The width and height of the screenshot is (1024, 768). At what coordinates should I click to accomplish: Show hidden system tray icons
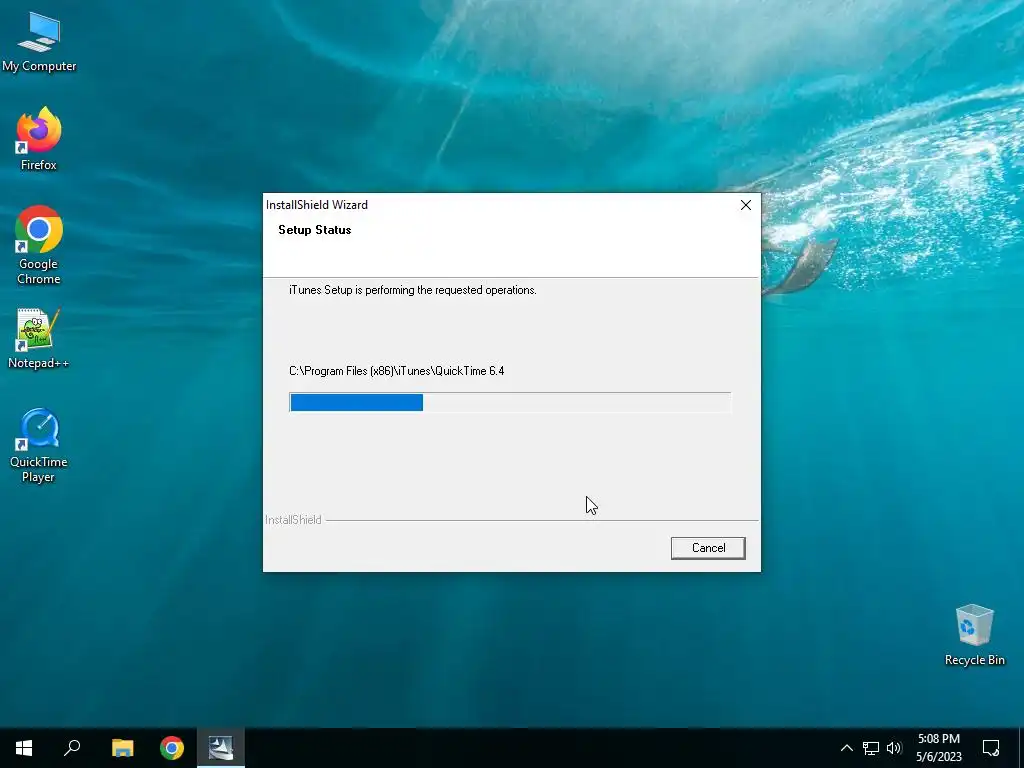coord(846,748)
